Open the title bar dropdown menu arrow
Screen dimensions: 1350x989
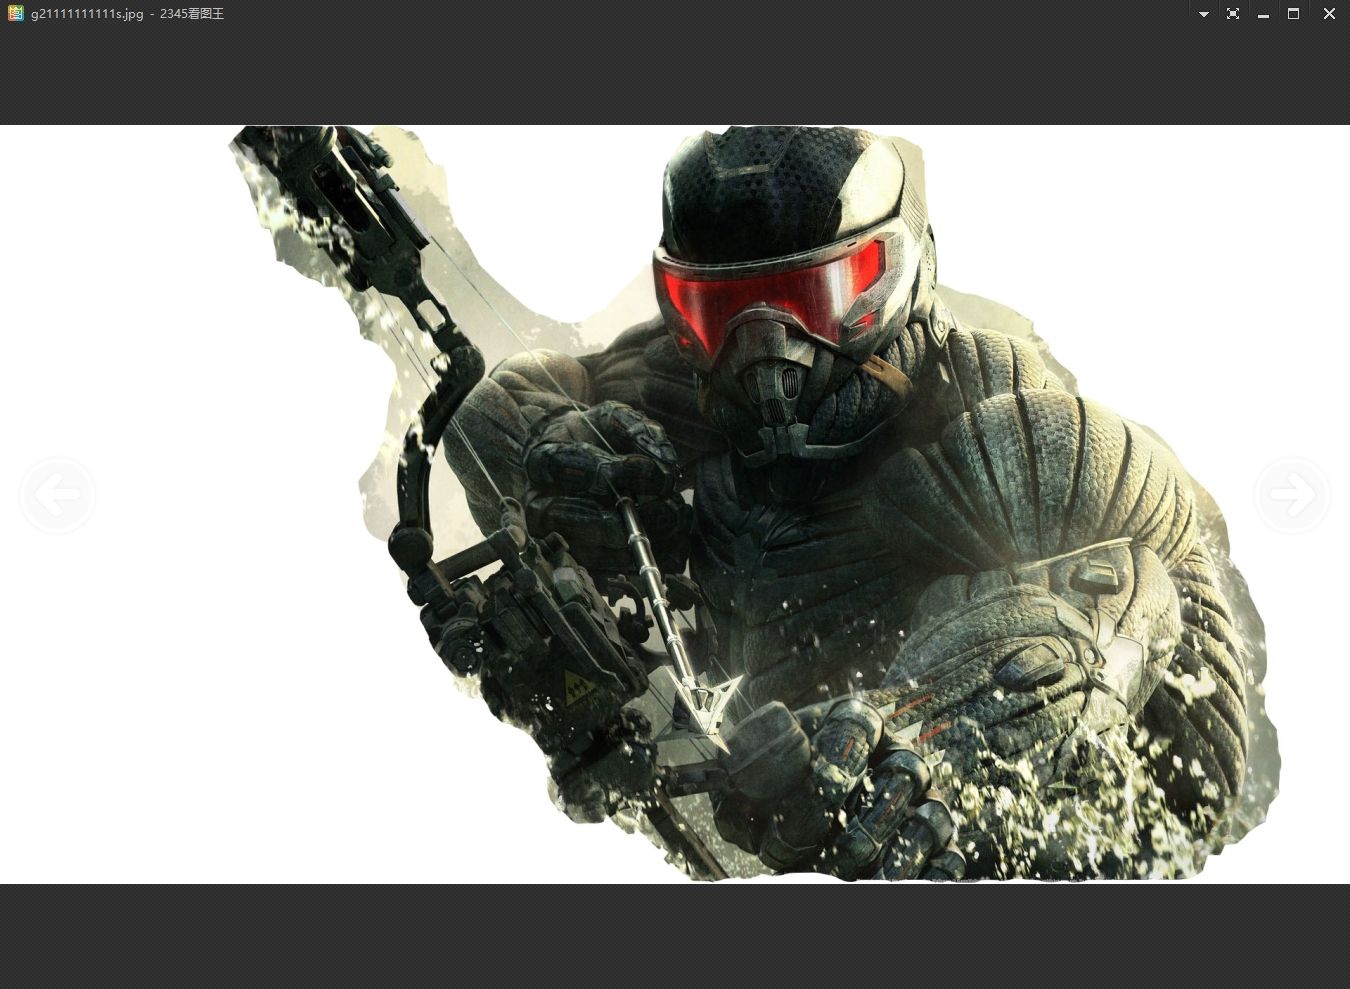(1204, 14)
